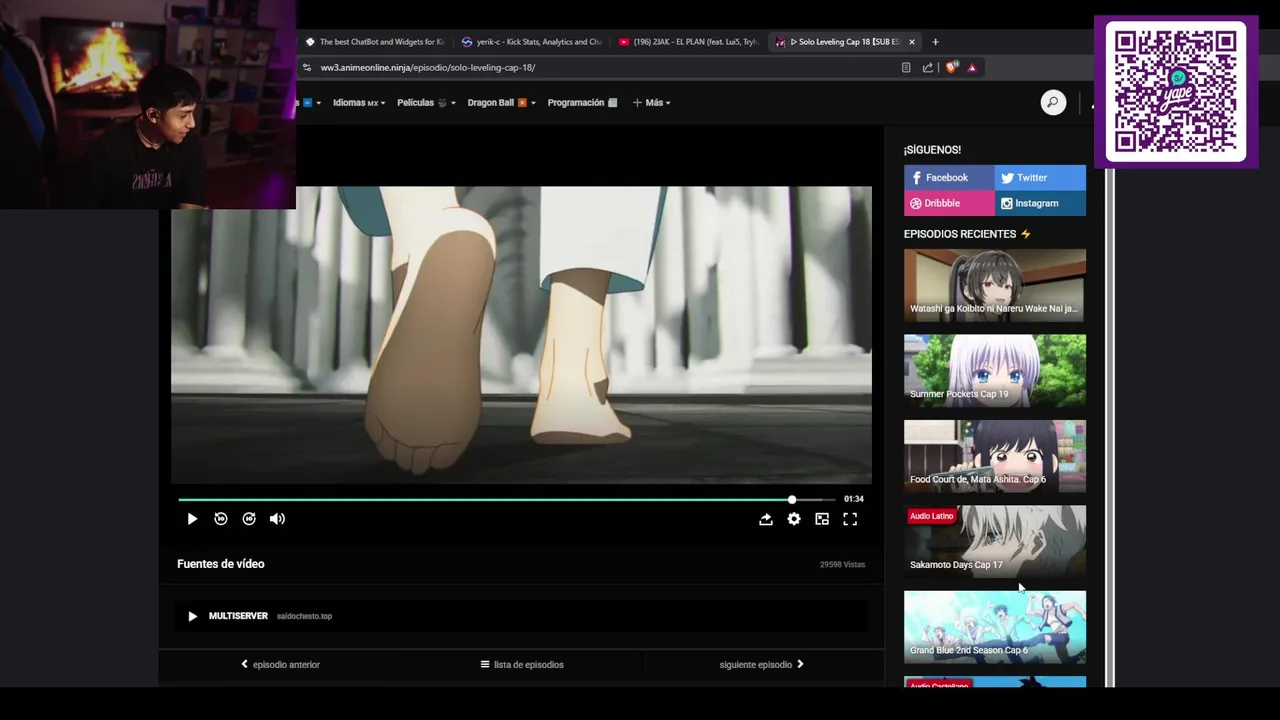
Task: Click the Instagram follow button
Action: point(1040,203)
